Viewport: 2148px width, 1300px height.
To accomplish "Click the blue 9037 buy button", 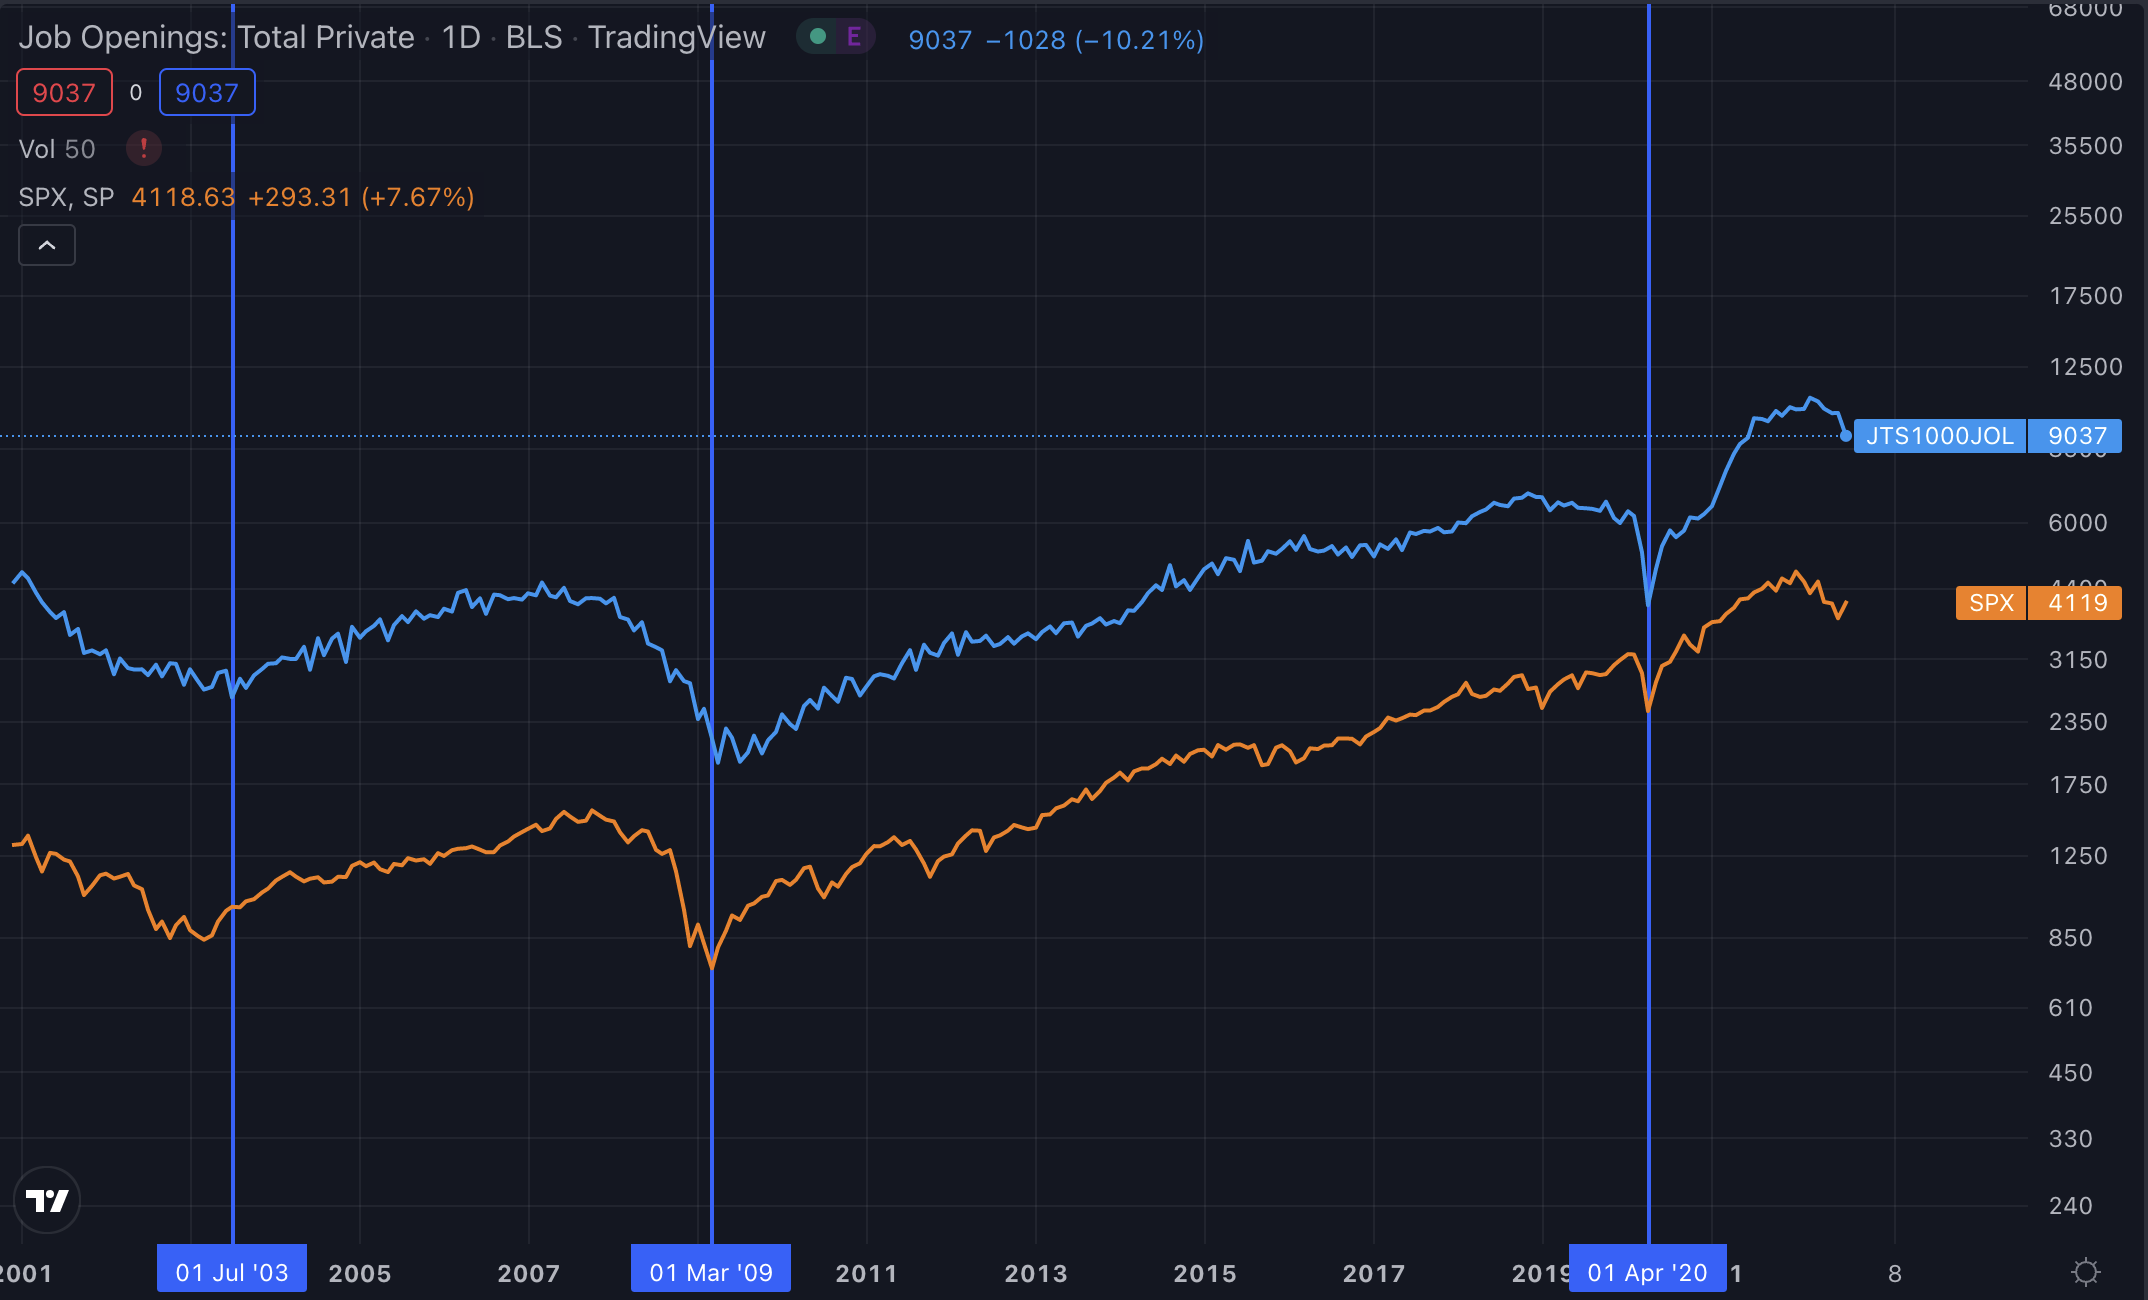I will tap(207, 93).
